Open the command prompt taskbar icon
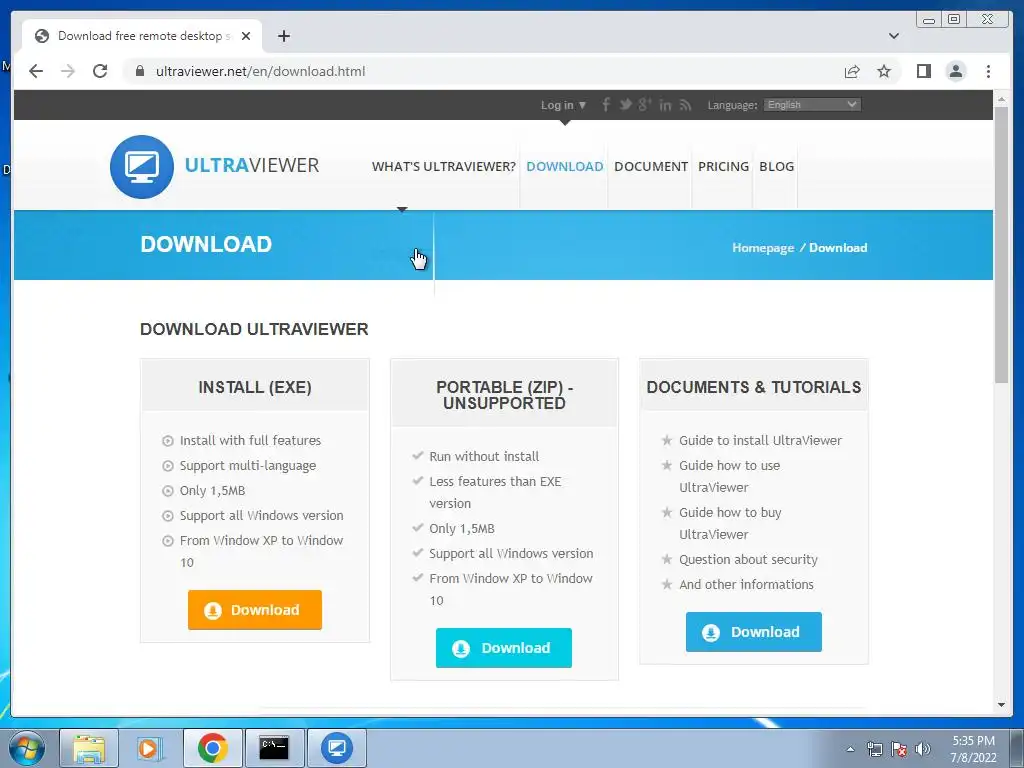The height and width of the screenshot is (768, 1024). (x=274, y=748)
